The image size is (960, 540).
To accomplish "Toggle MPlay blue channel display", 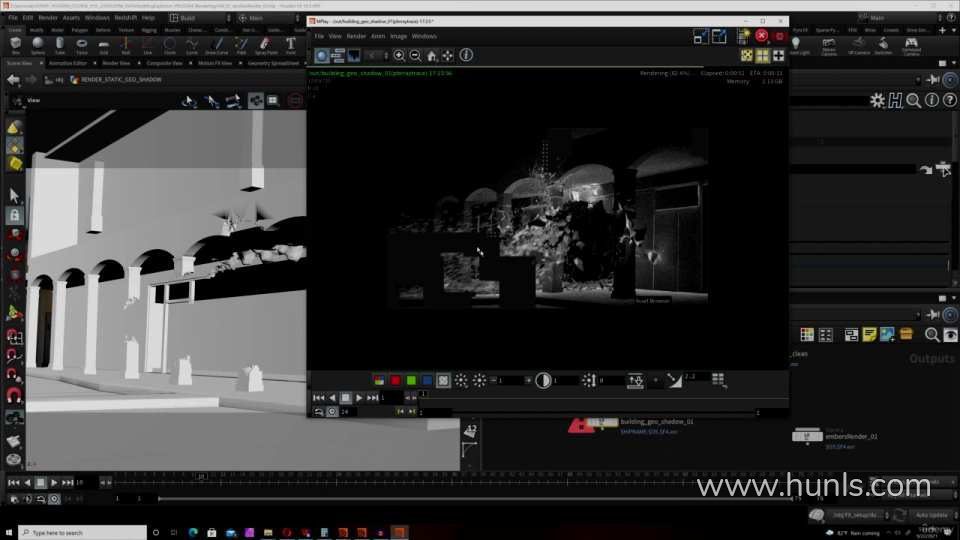I will click(x=427, y=381).
